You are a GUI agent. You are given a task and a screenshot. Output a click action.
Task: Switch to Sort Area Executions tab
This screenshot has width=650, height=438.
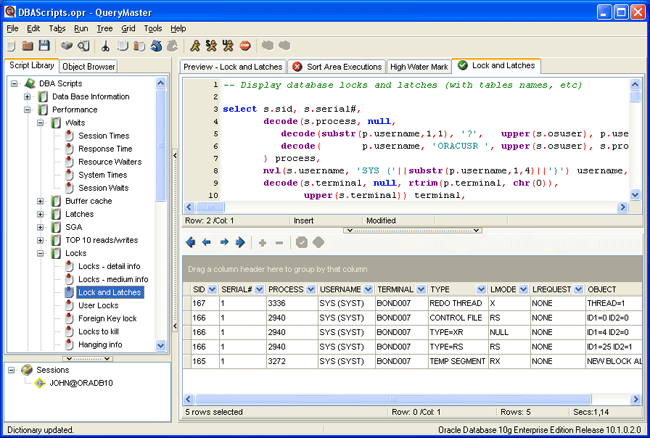[336, 67]
